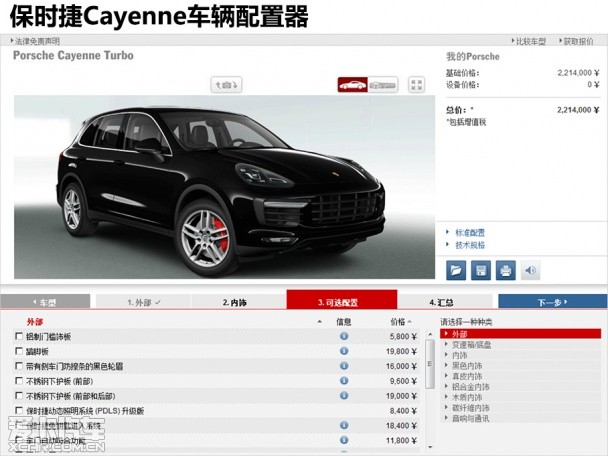Check 不锈钢下护板 (前部) option
This screenshot has height=456, width=608.
(19, 381)
